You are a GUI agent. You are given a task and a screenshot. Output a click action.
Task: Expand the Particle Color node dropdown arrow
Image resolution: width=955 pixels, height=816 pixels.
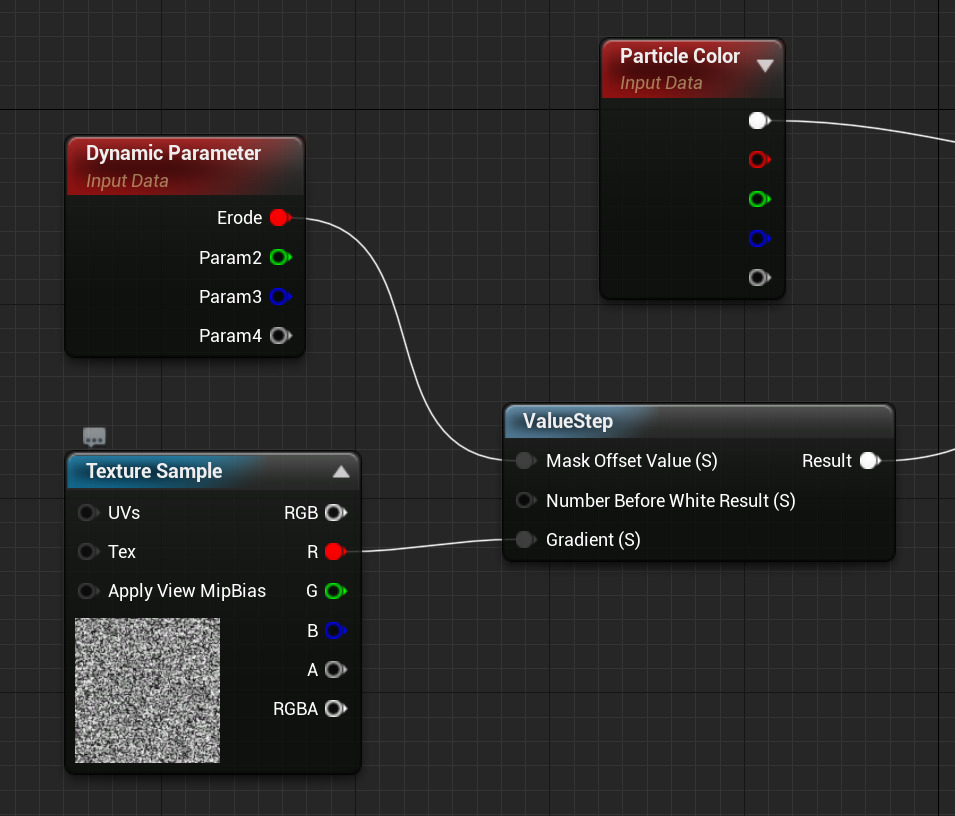tap(765, 66)
